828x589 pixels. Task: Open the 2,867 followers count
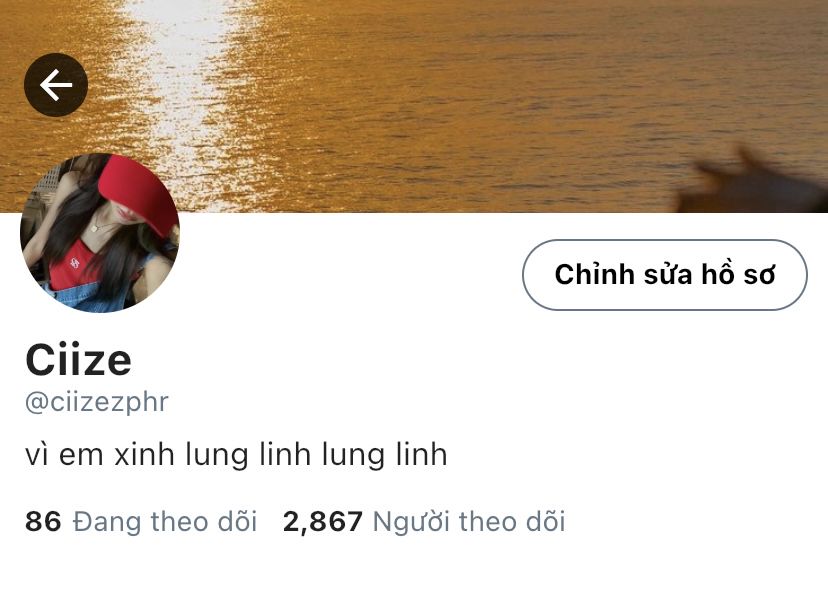pyautogui.click(x=323, y=521)
